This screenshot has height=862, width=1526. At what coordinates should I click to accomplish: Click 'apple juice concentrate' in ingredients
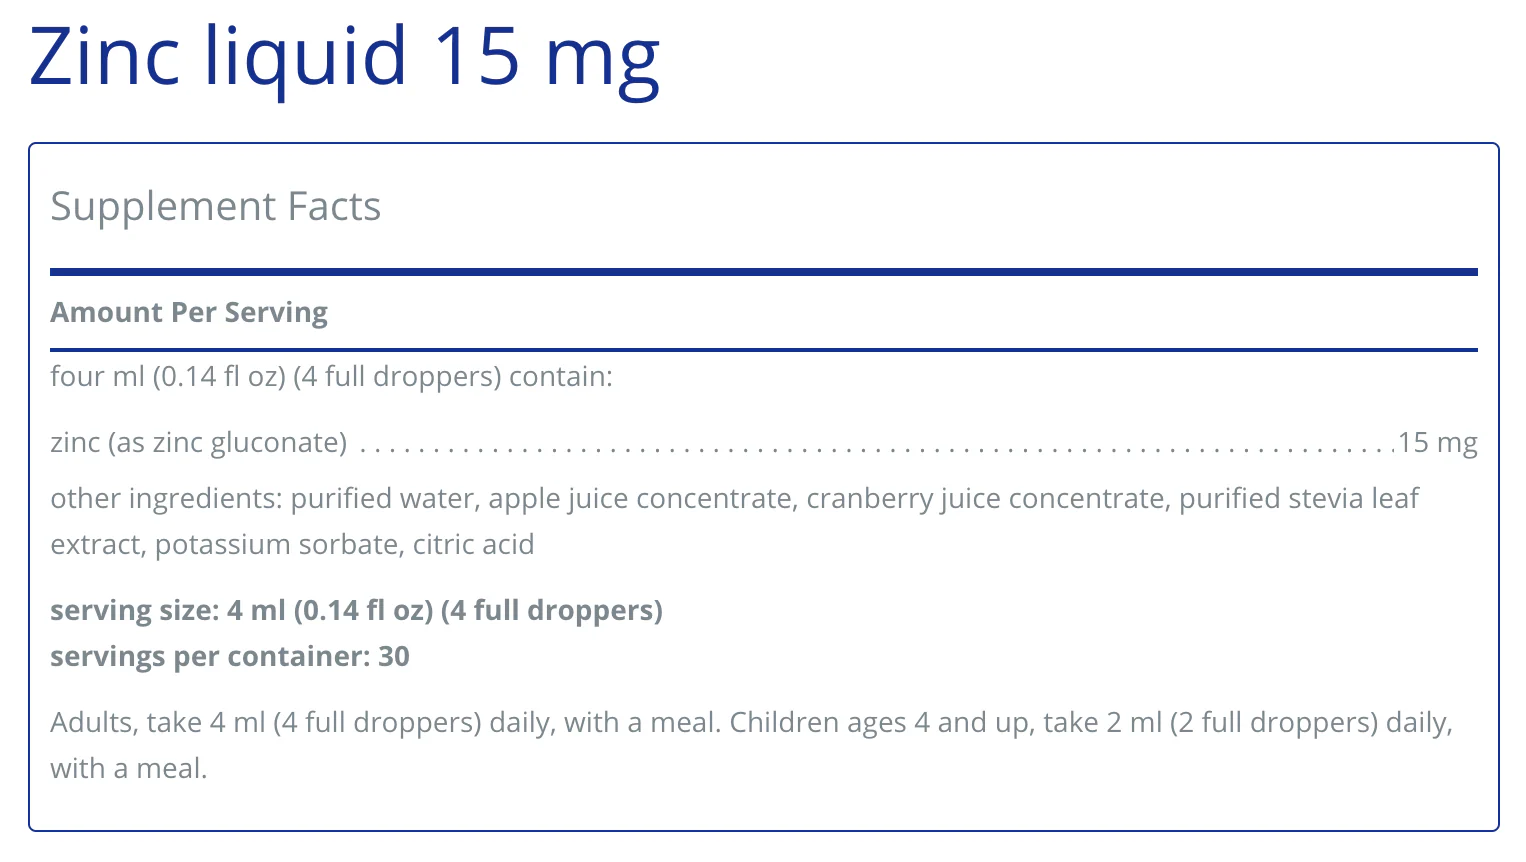coord(640,499)
